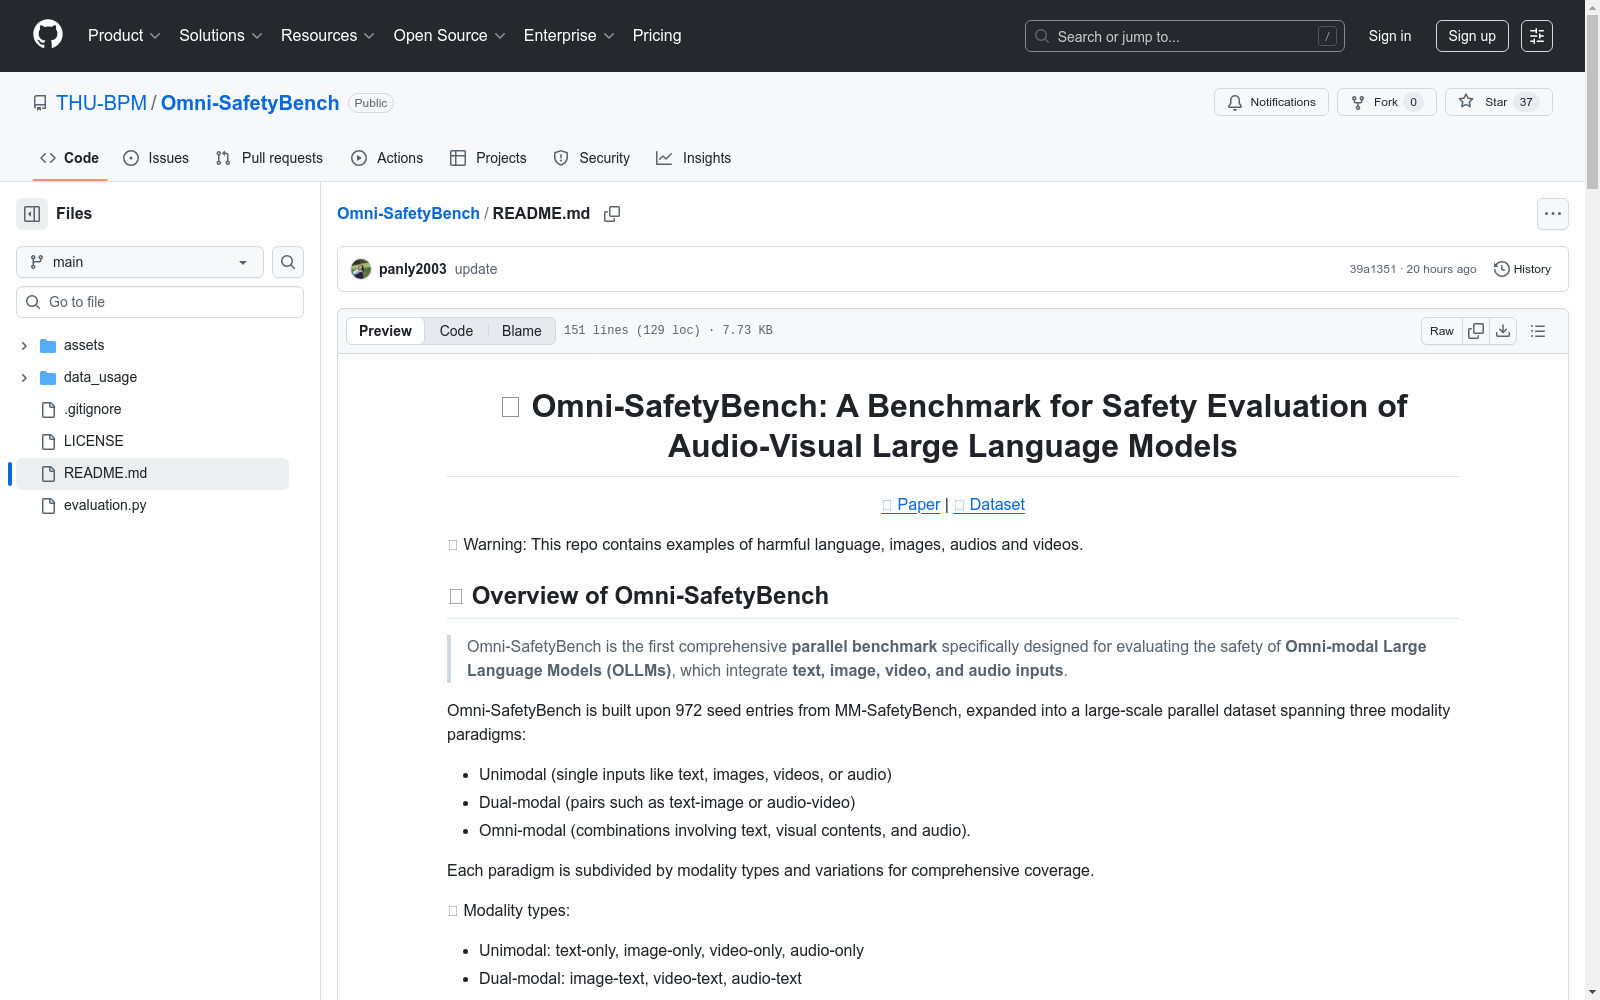Open the Issues tab
The height and width of the screenshot is (1000, 1600).
click(x=156, y=158)
